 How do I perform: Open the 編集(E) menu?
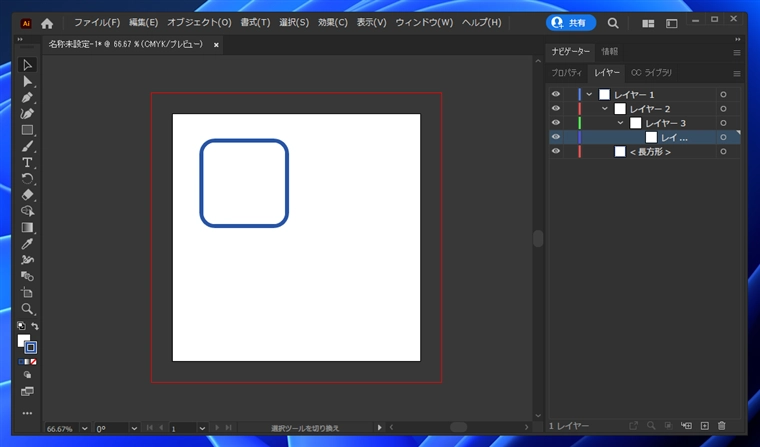point(143,22)
